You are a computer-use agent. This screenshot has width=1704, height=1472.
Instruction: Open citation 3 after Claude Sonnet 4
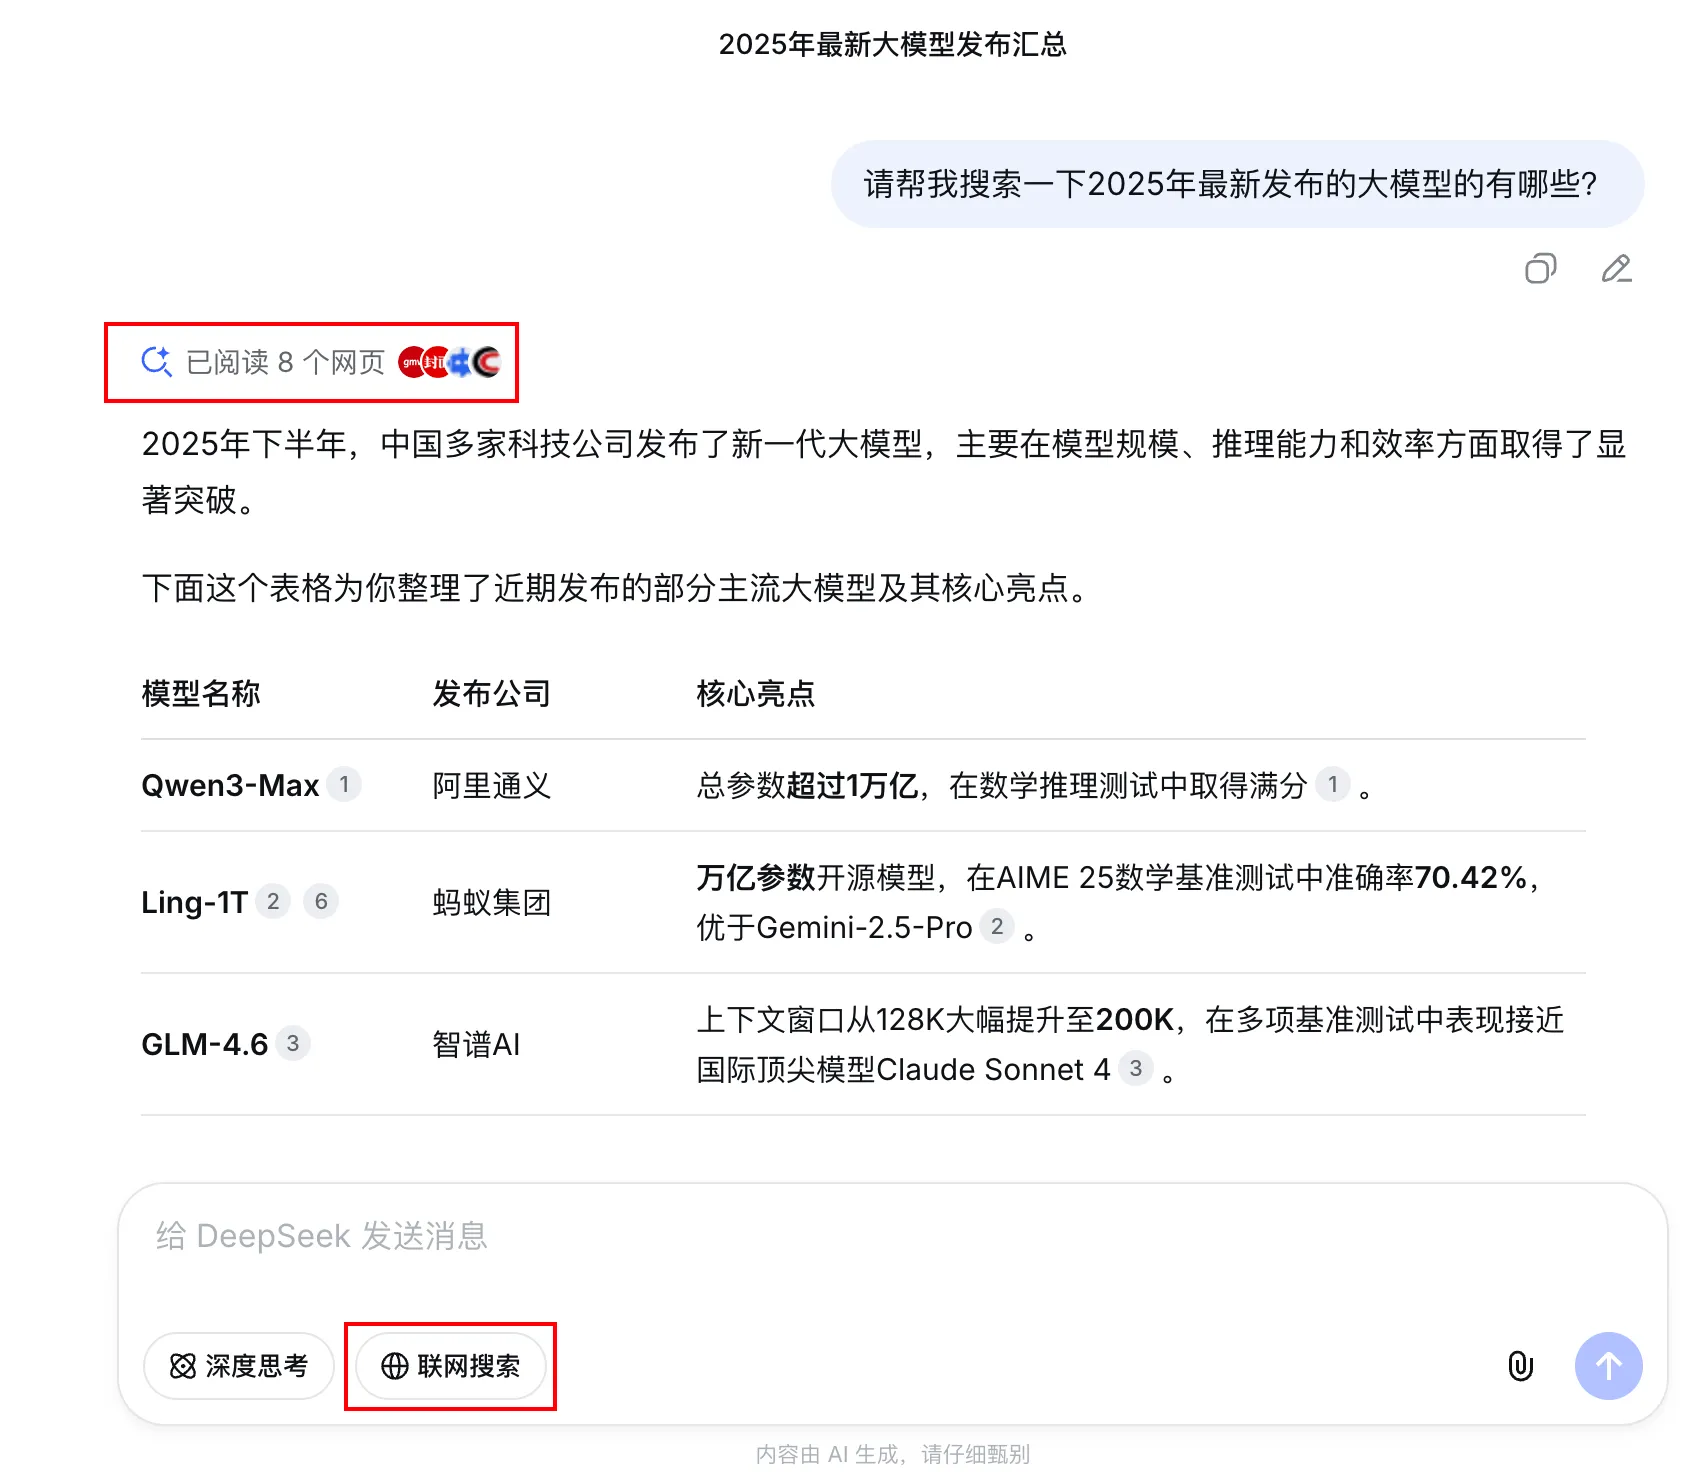point(1135,1068)
